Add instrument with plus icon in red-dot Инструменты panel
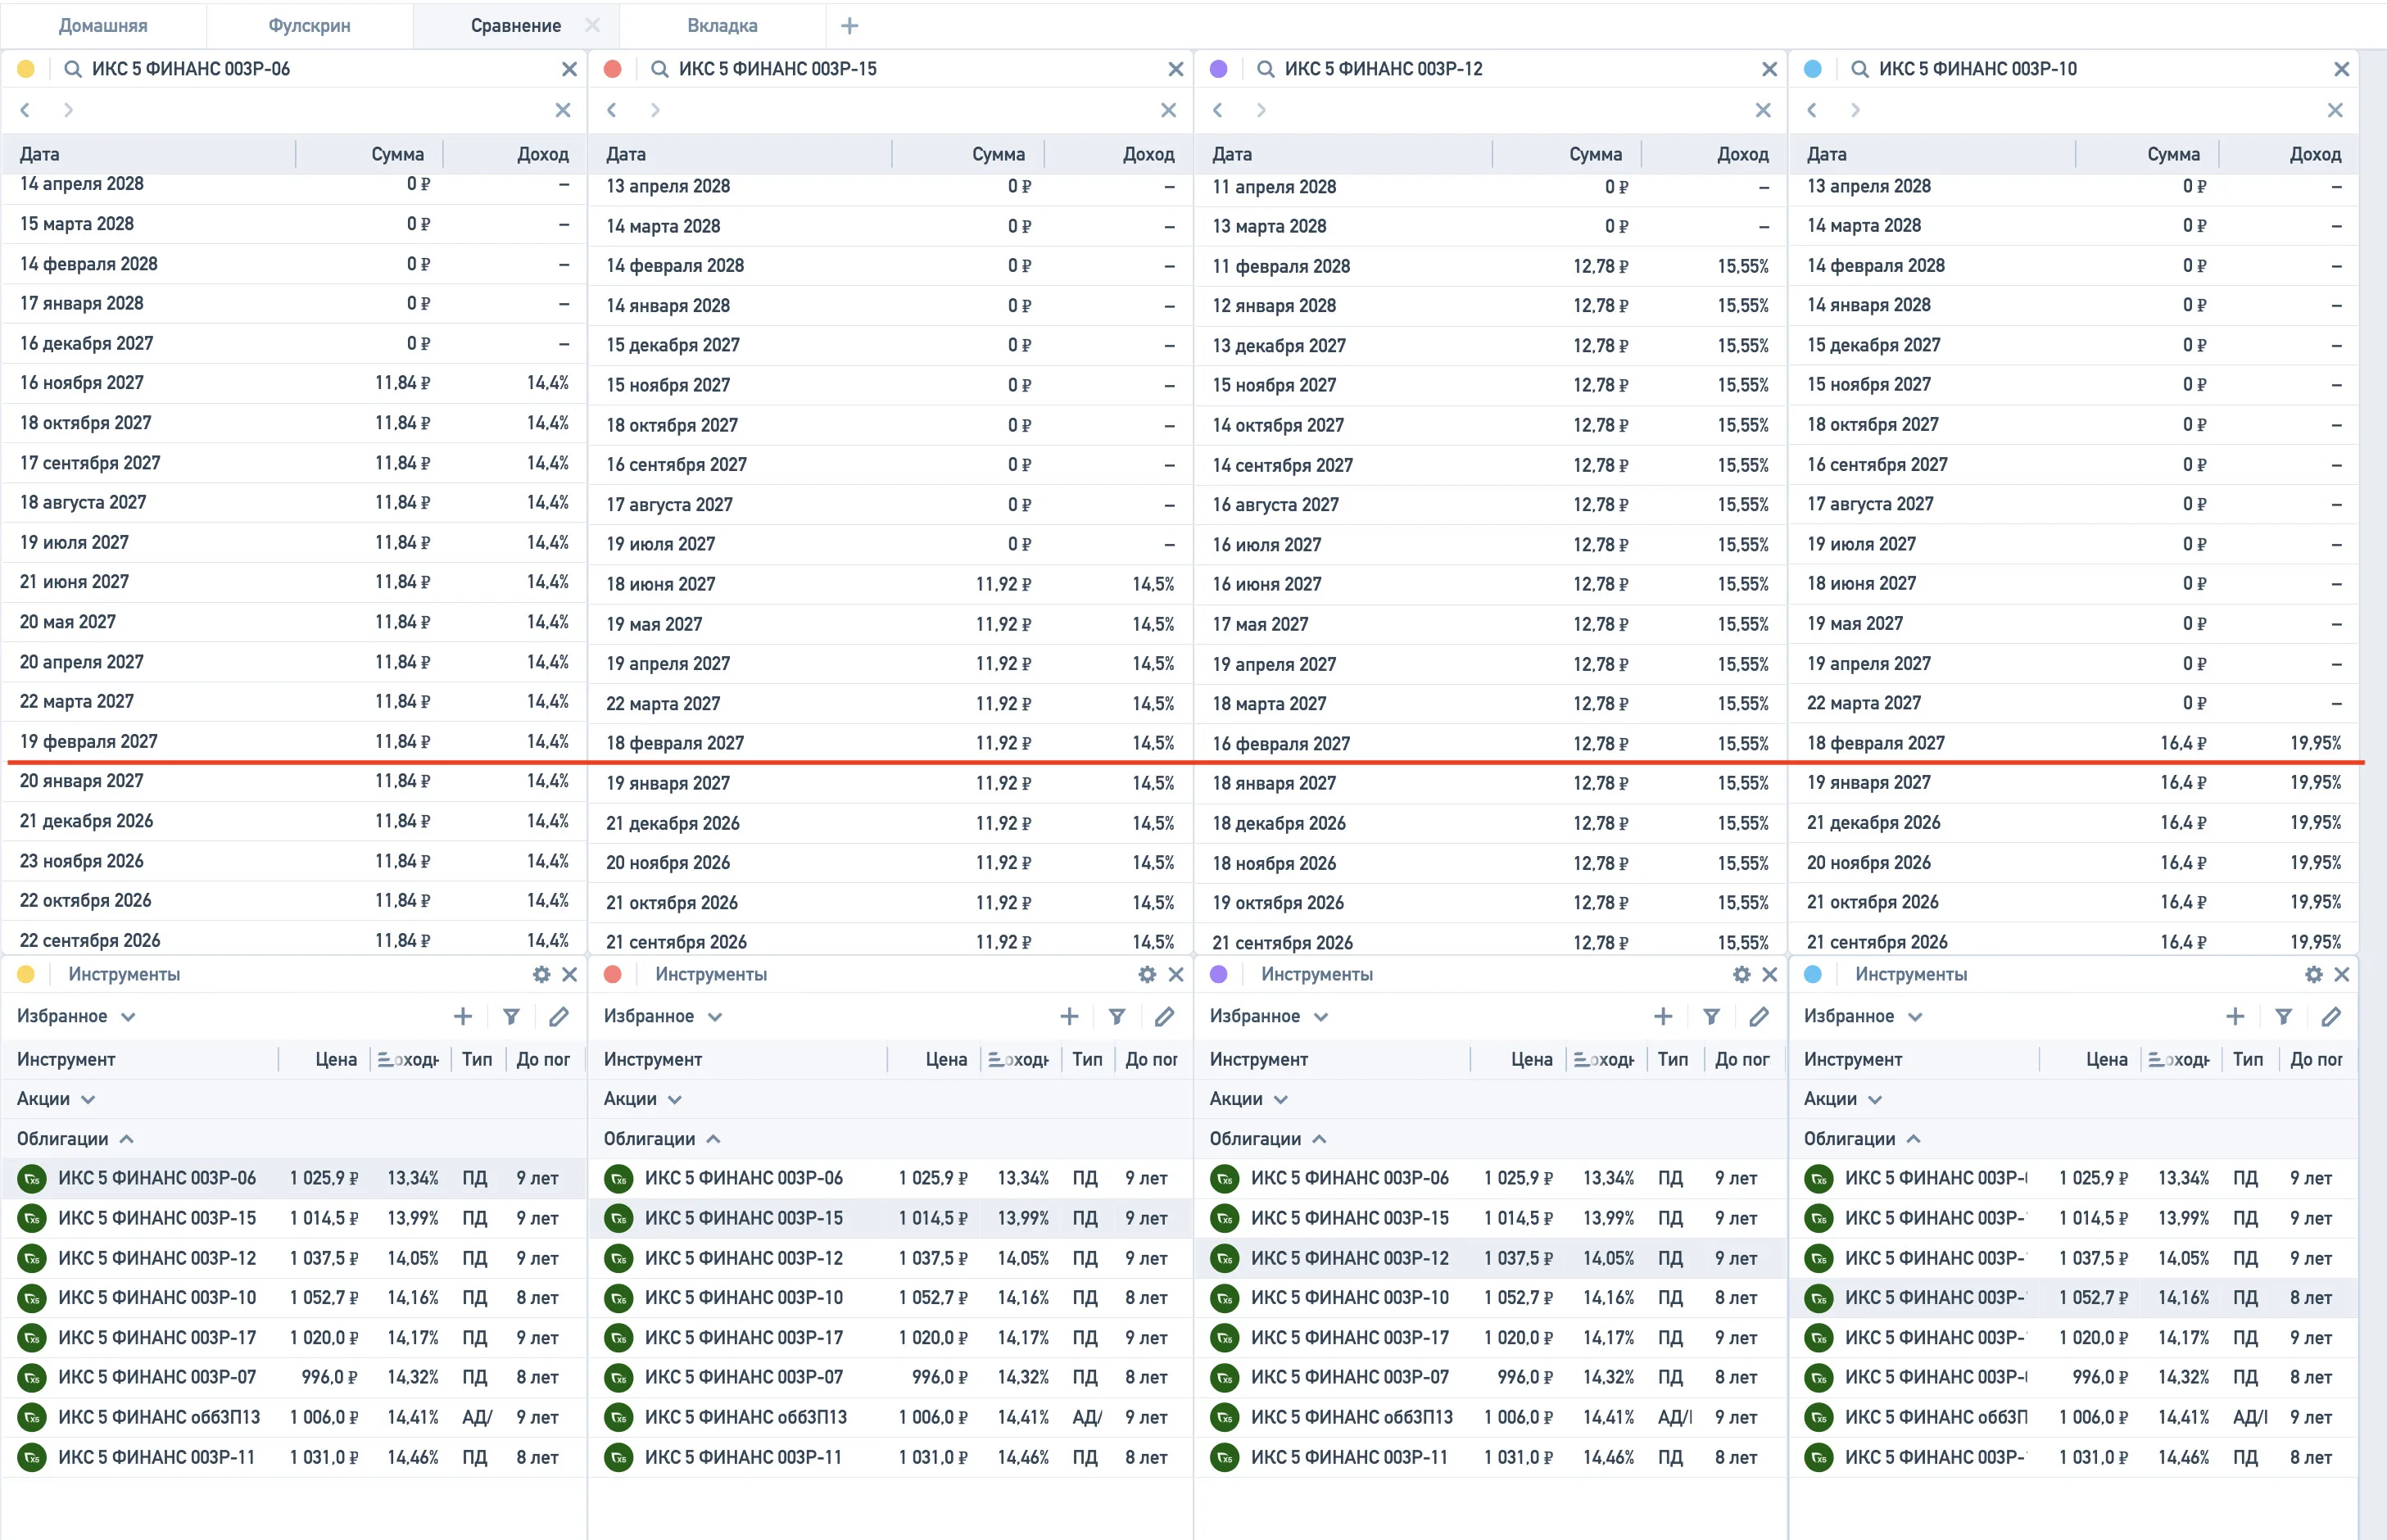This screenshot has width=2387, height=1540. point(1069,1016)
